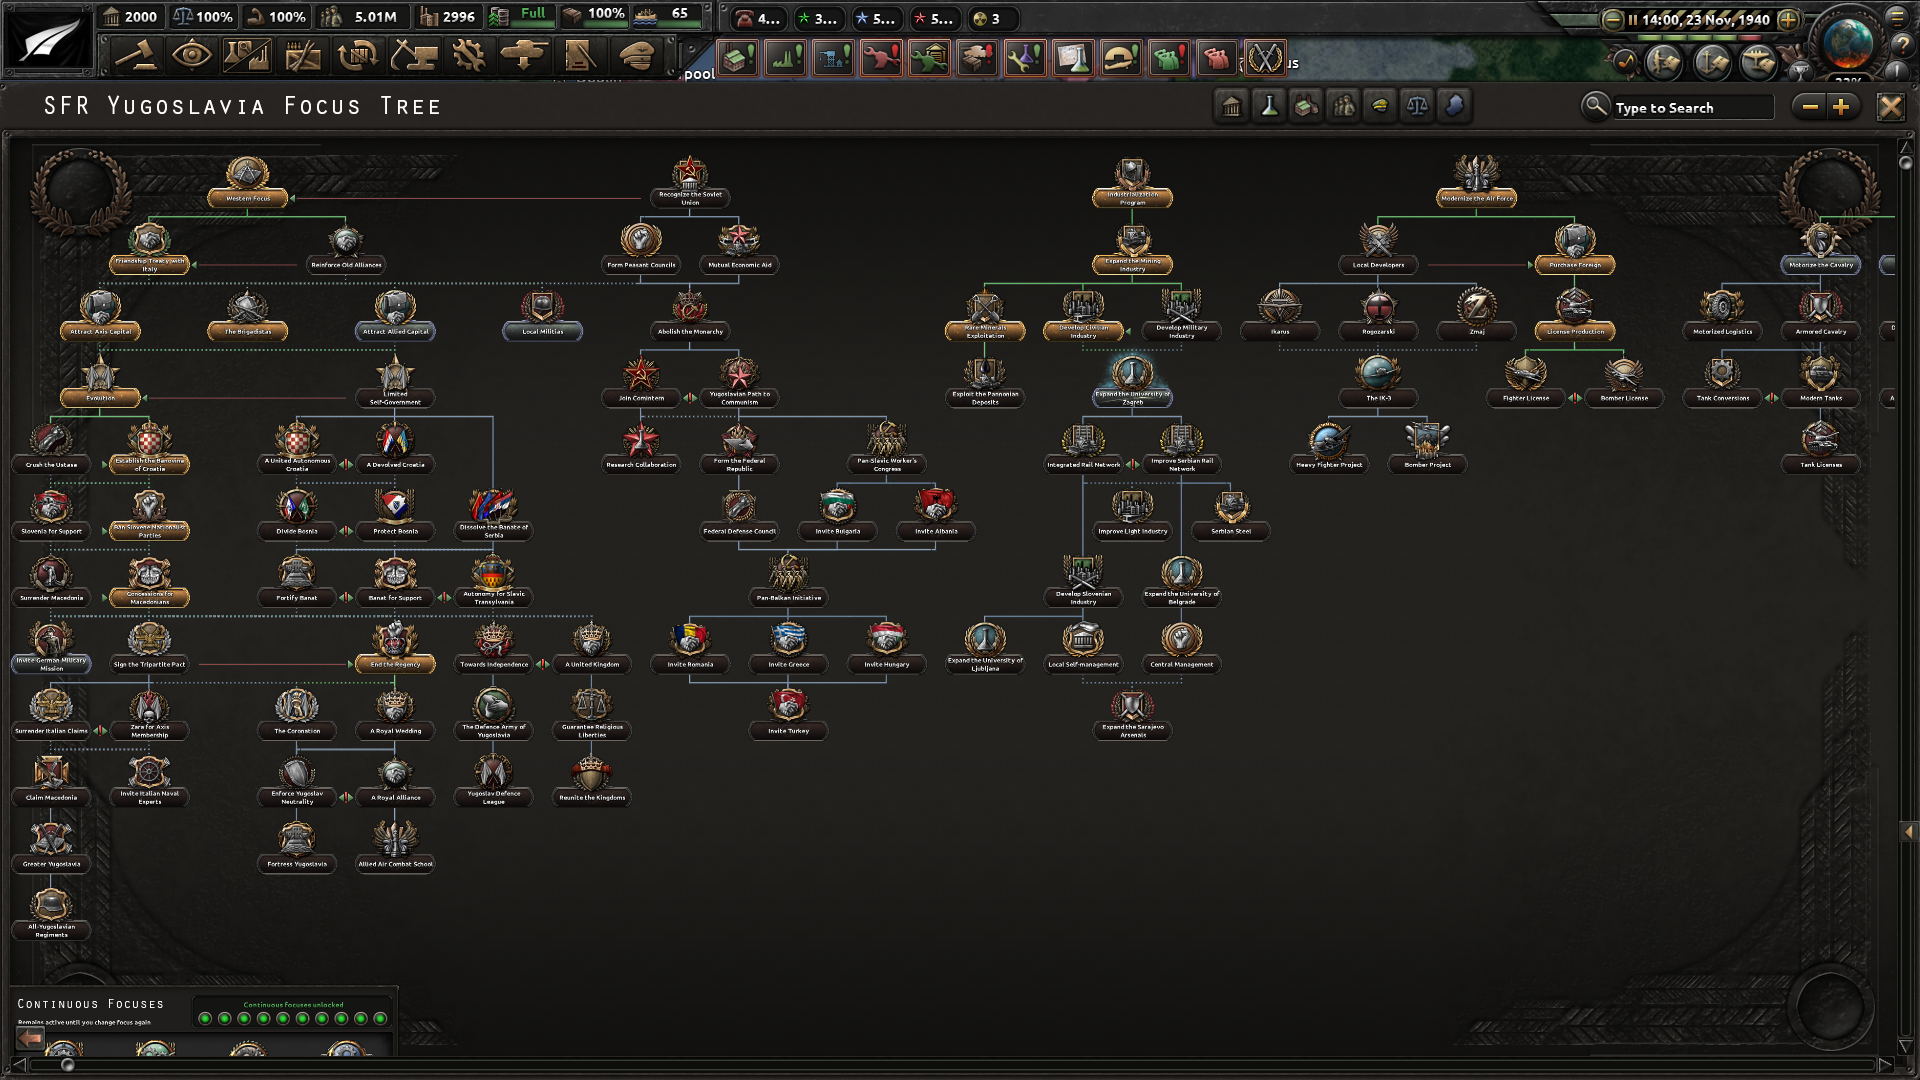Image resolution: width=1920 pixels, height=1080 pixels.
Task: Click the green factory alert icon
Action: (786, 58)
